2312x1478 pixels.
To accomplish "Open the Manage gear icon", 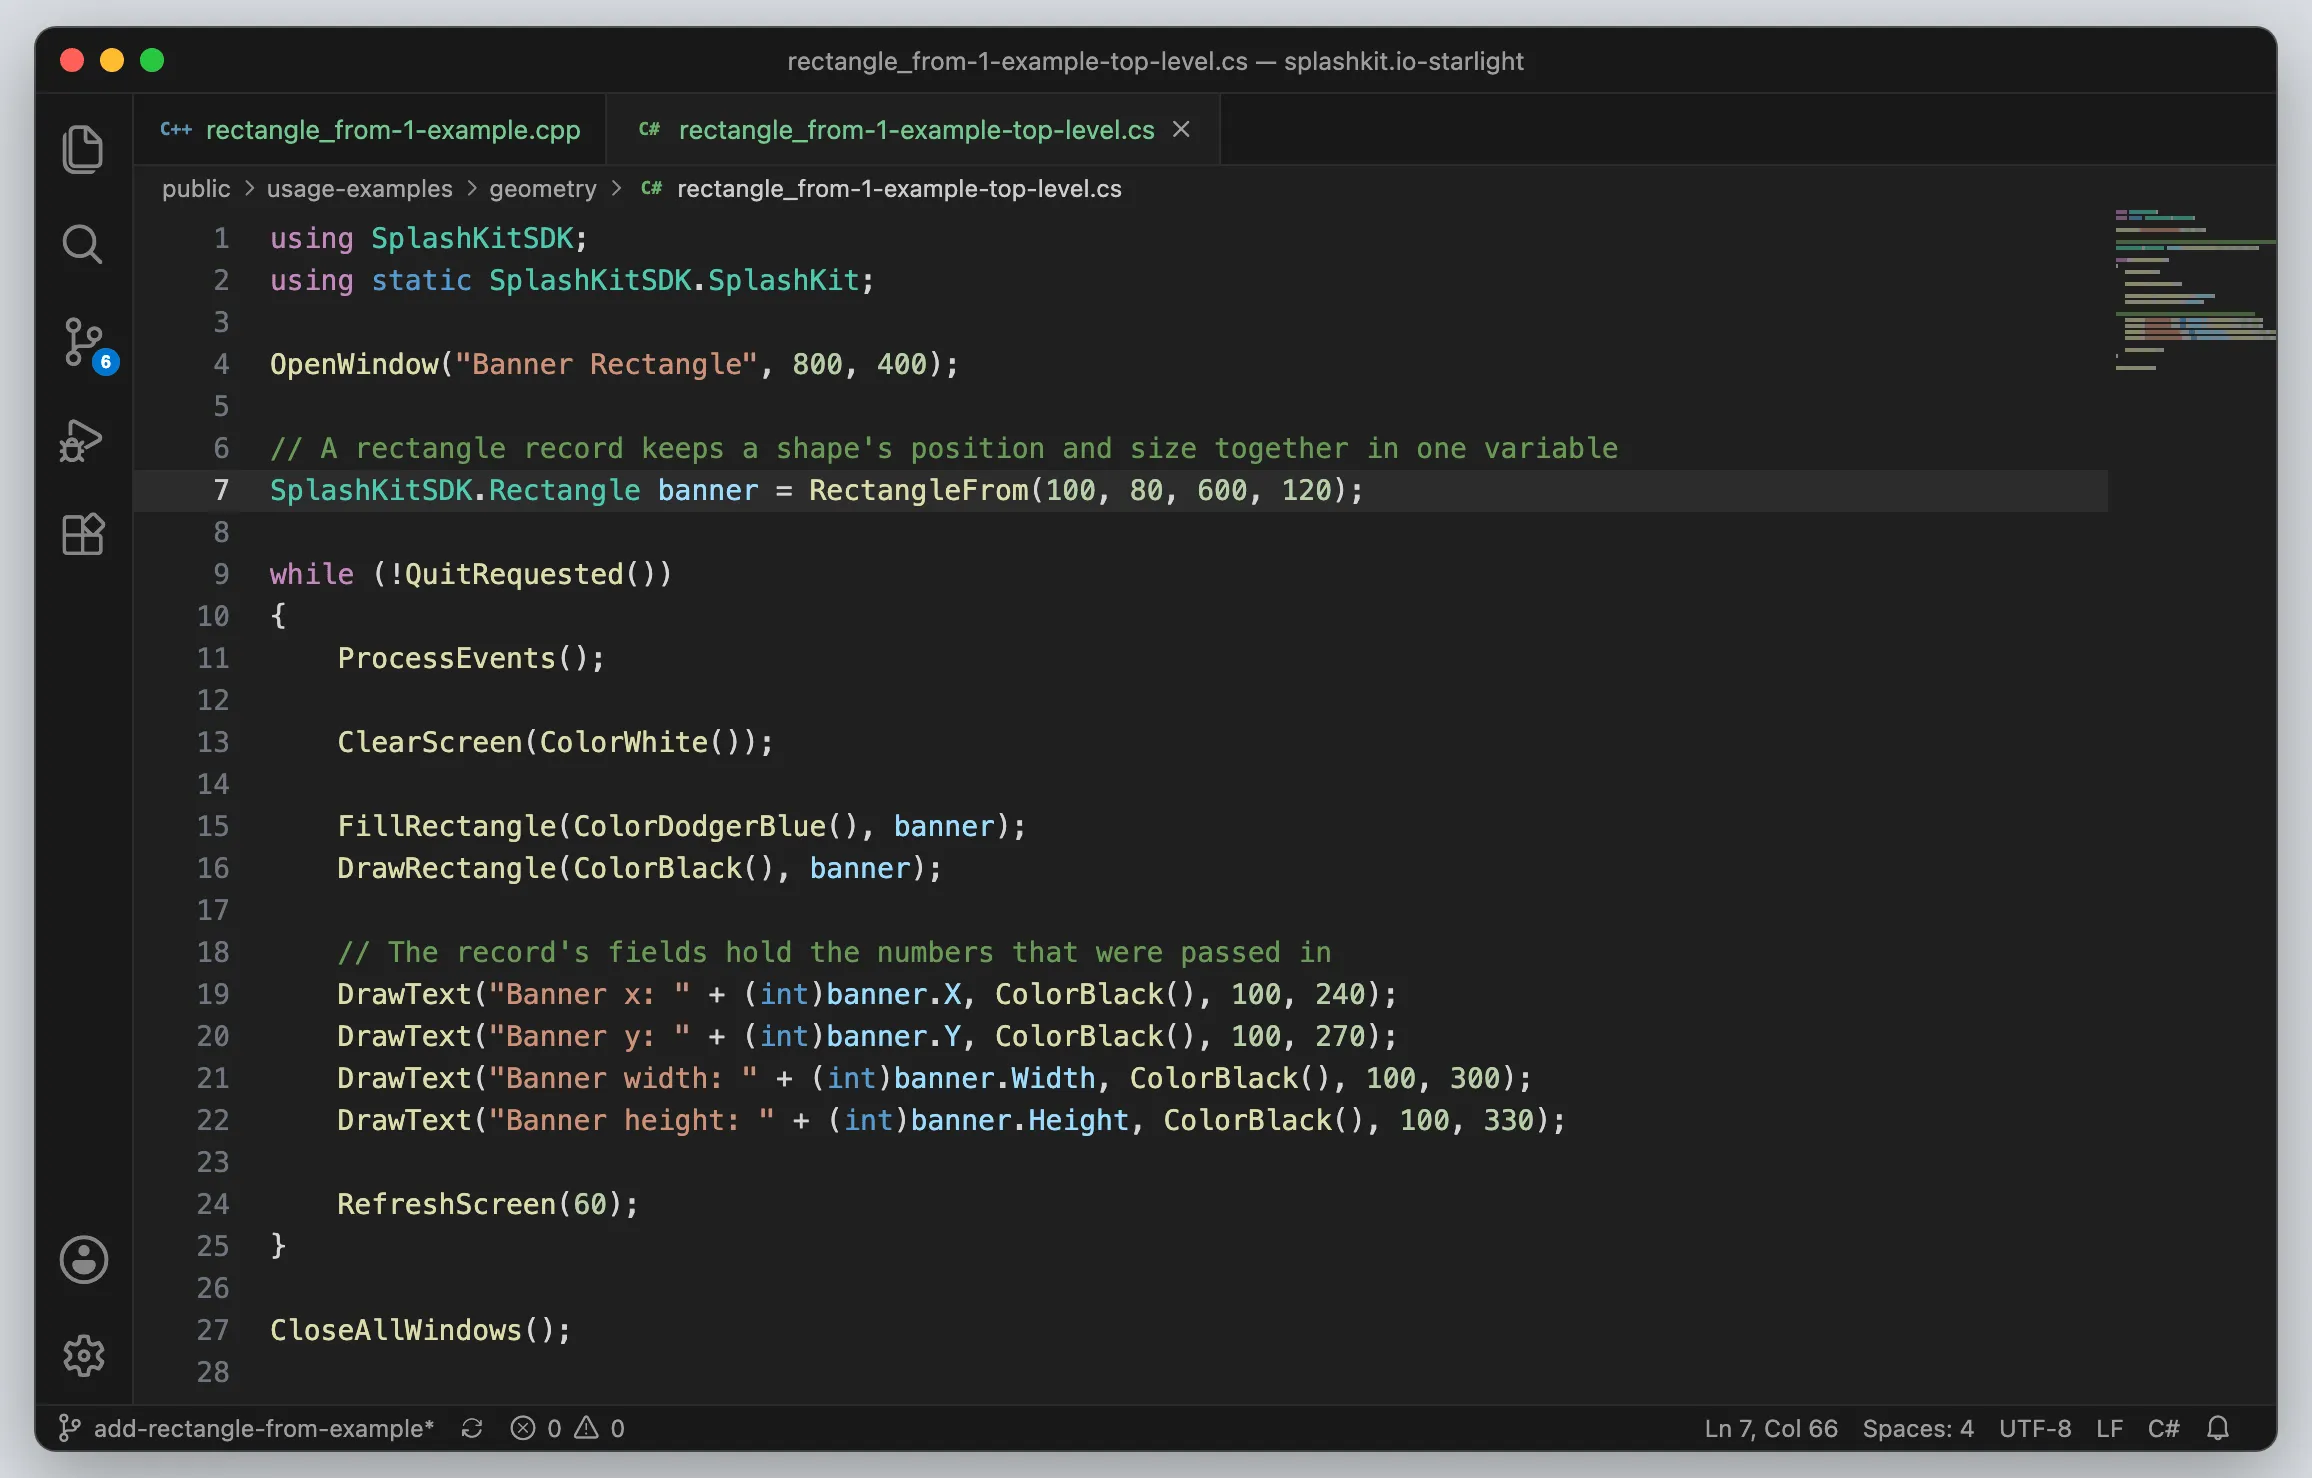I will coord(84,1356).
